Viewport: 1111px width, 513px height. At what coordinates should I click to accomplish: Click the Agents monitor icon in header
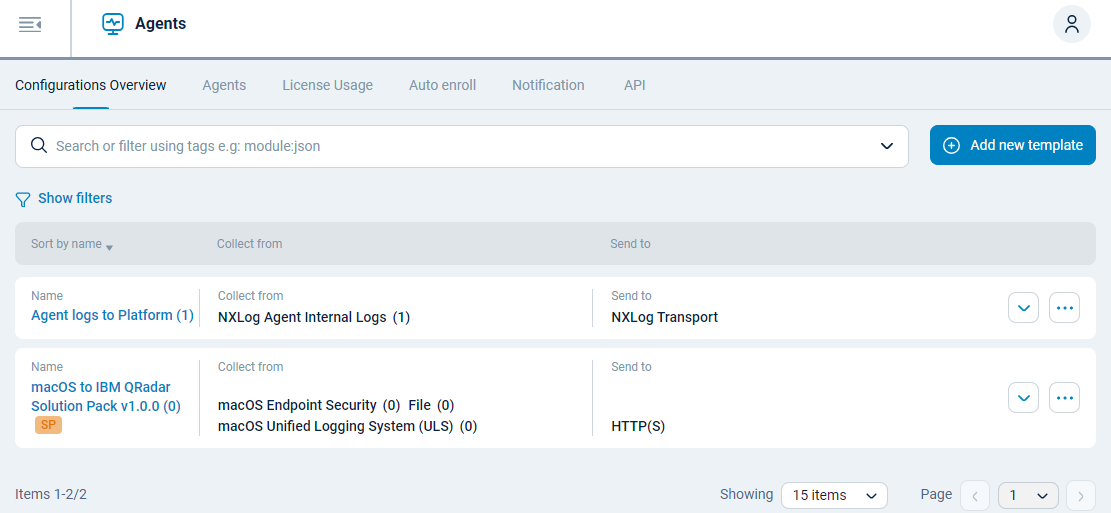113,24
